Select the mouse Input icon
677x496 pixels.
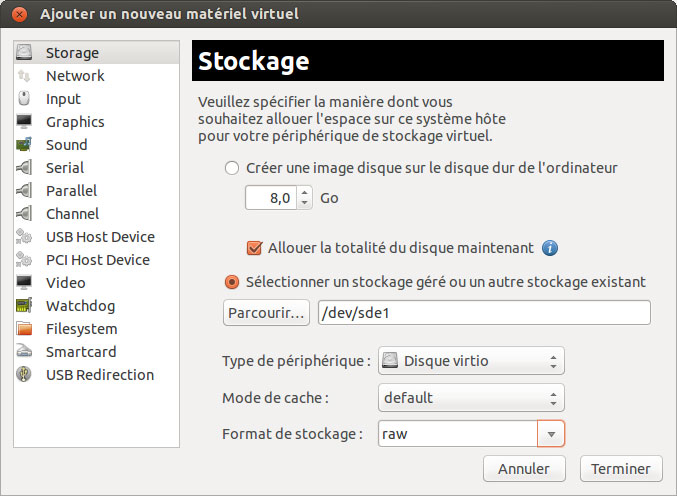[24, 99]
